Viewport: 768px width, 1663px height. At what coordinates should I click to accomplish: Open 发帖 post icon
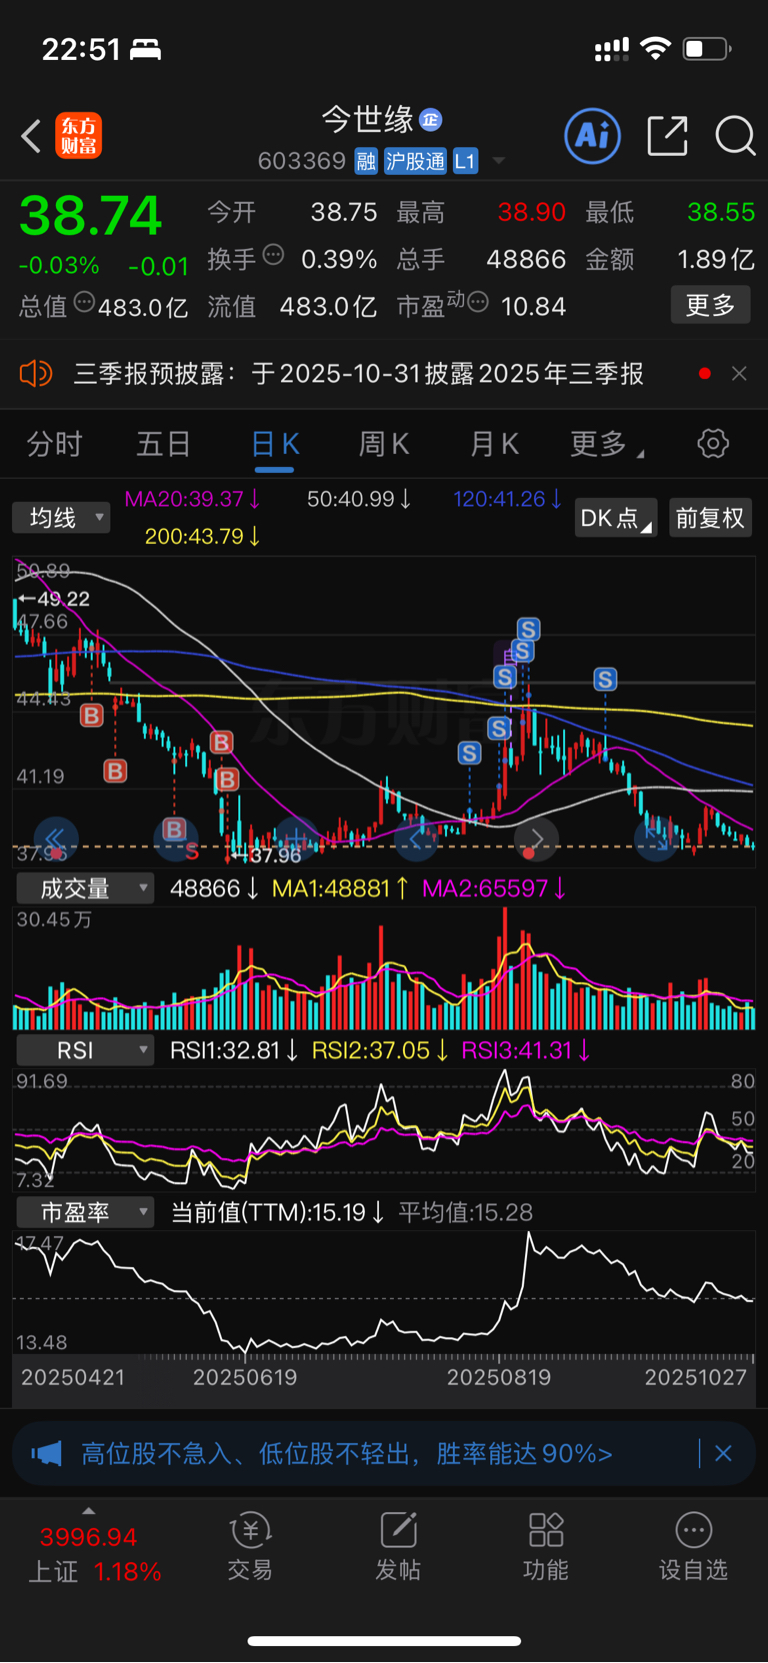(398, 1546)
